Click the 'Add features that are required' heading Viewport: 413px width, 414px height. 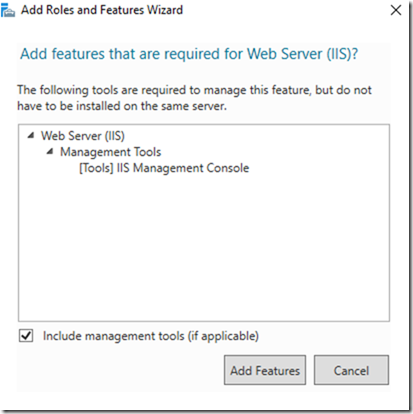[112, 54]
